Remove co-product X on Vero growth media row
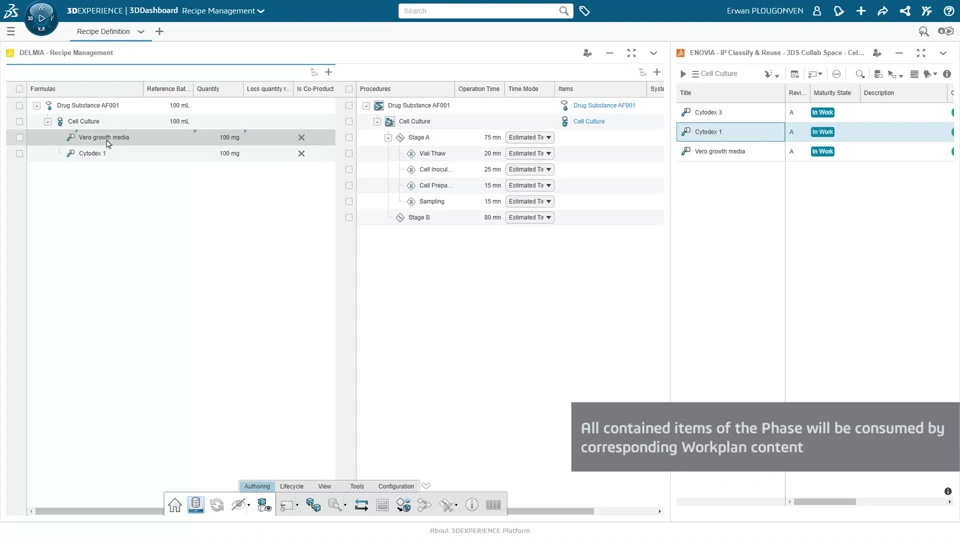The width and height of the screenshot is (960, 540). [301, 137]
